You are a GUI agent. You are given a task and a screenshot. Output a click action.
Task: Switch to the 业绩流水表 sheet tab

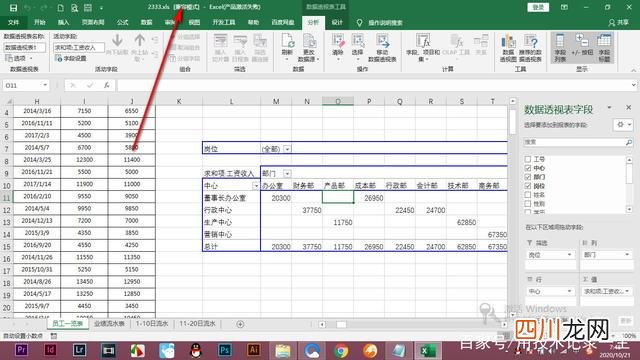[109, 324]
